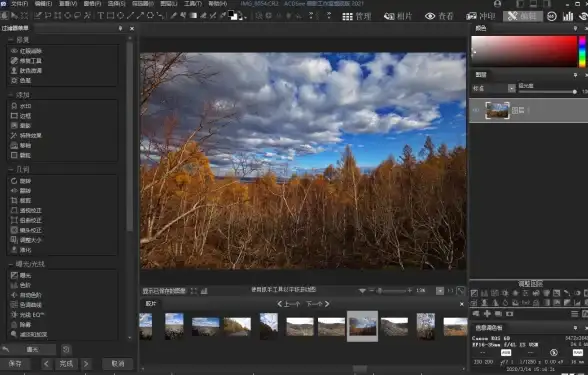Select the Text tool in the toolbar
Viewport: 588px width, 375px height.
click(x=100, y=16)
